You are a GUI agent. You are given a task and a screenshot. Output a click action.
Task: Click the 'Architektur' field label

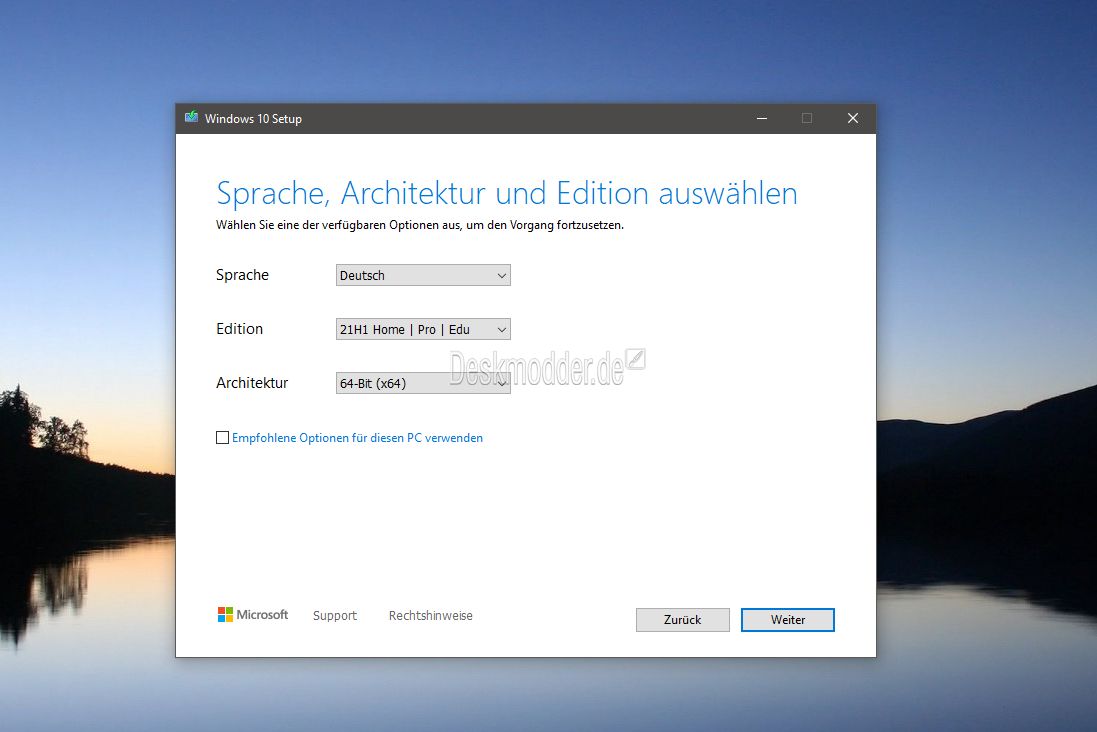click(x=252, y=383)
